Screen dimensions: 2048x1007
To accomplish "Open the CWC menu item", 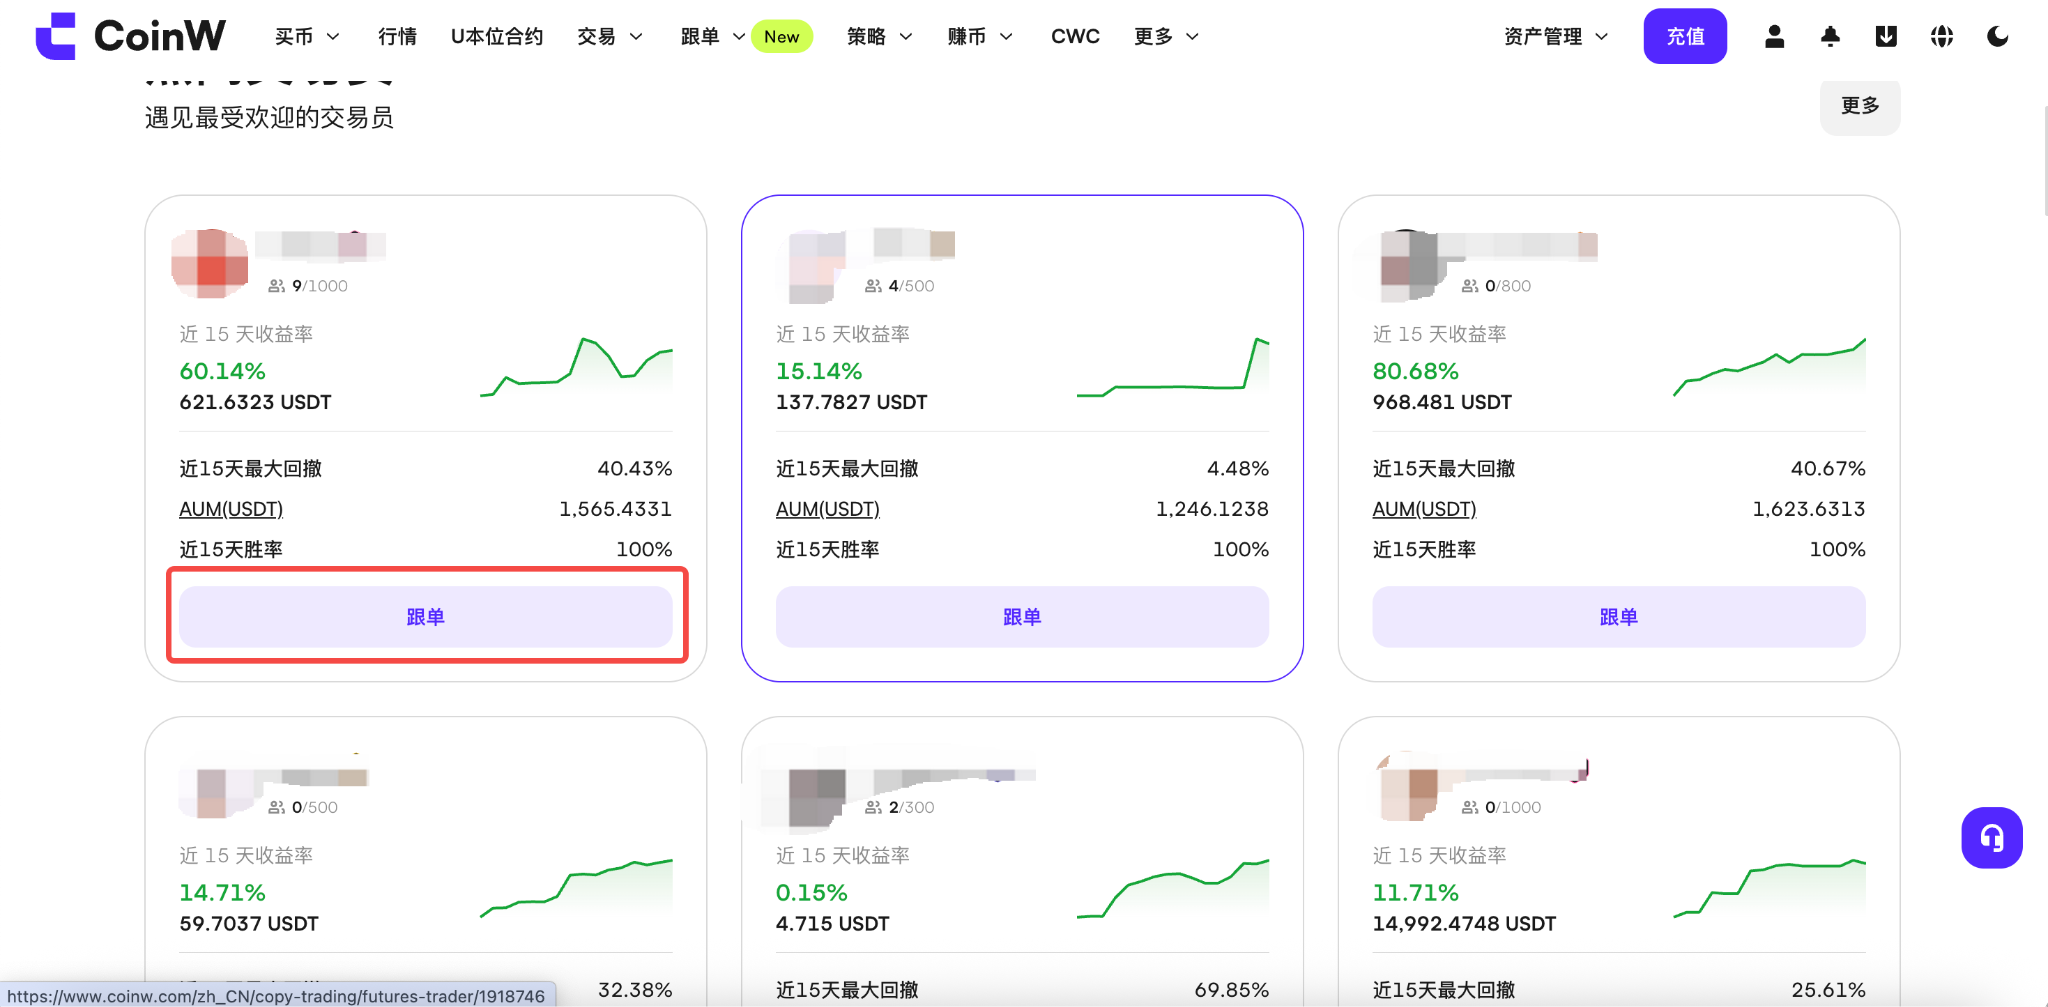I will point(1075,36).
